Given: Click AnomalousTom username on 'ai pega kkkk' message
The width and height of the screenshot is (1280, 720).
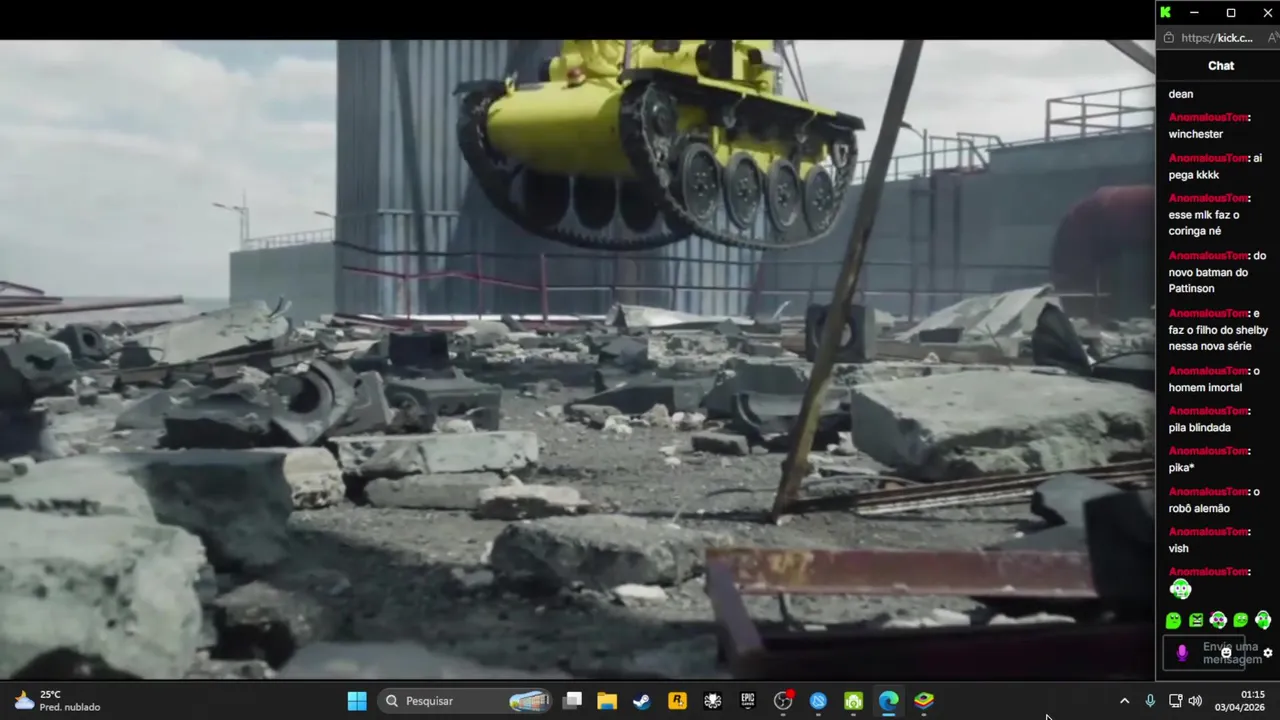Looking at the screenshot, I should [x=1208, y=158].
